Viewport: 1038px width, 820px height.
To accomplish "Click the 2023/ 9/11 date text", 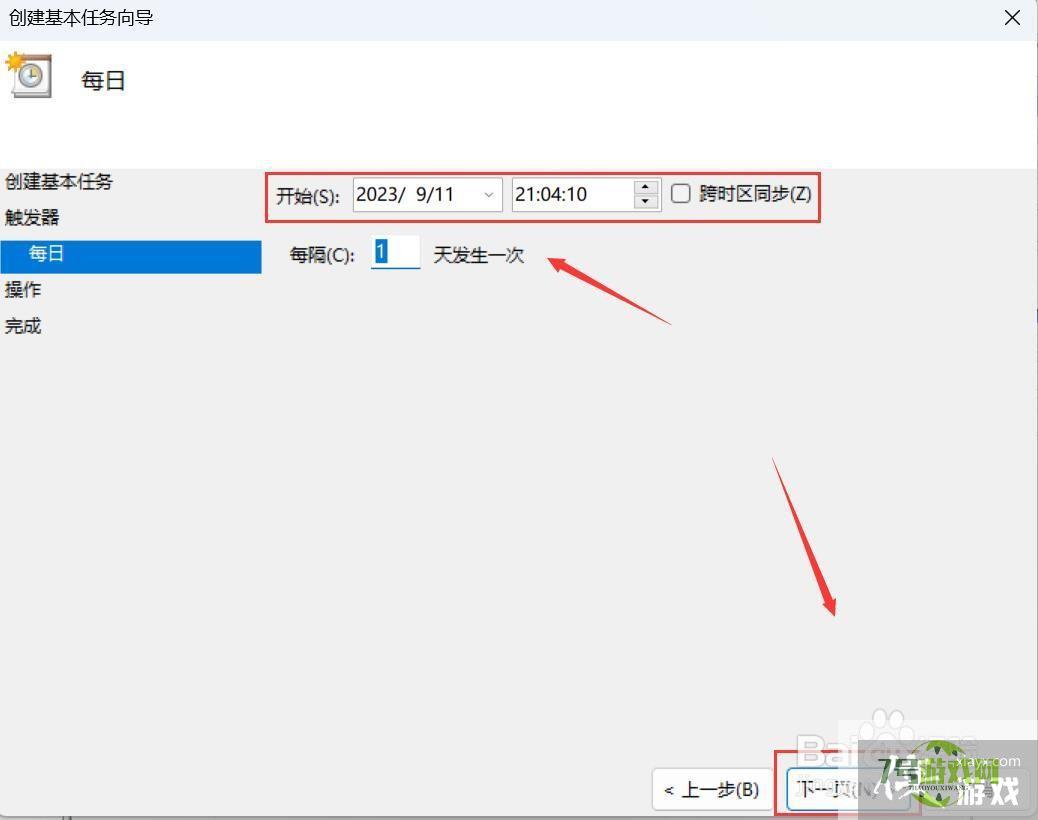I will (x=405, y=195).
